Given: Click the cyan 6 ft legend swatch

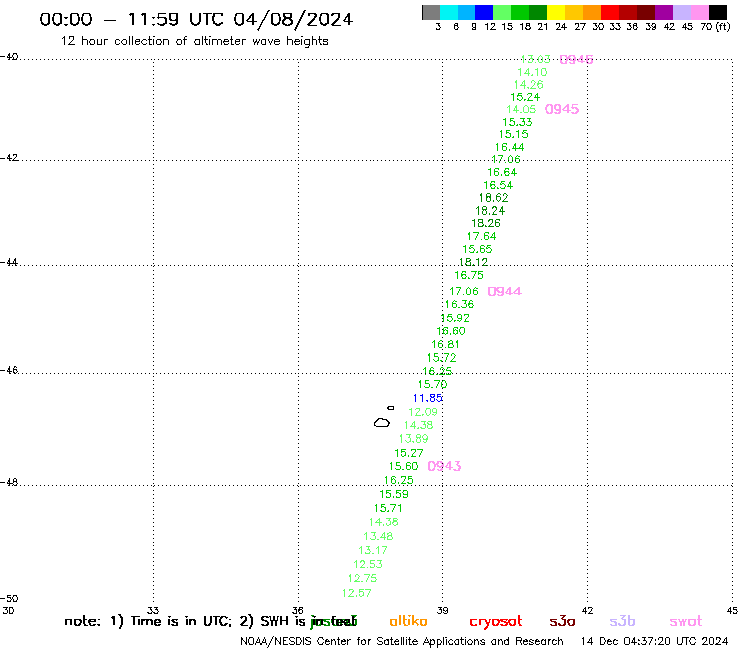Looking at the screenshot, I should (449, 12).
